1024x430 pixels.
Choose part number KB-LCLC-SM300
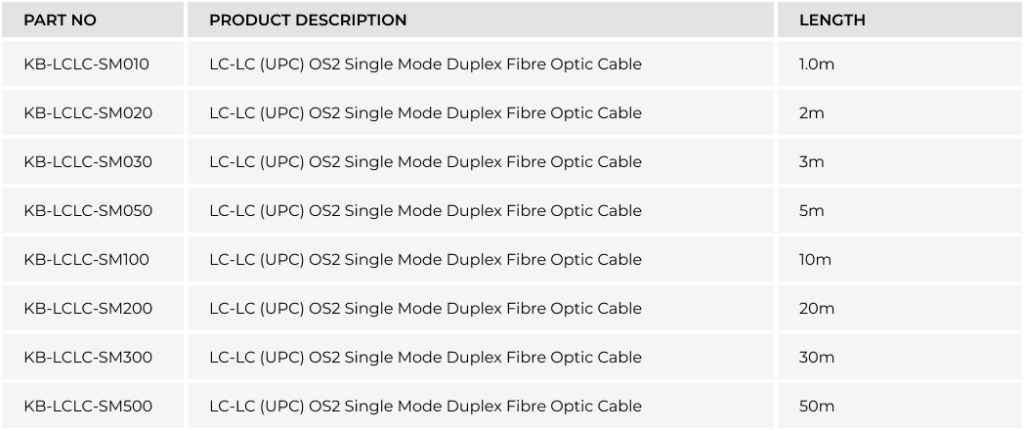click(88, 357)
